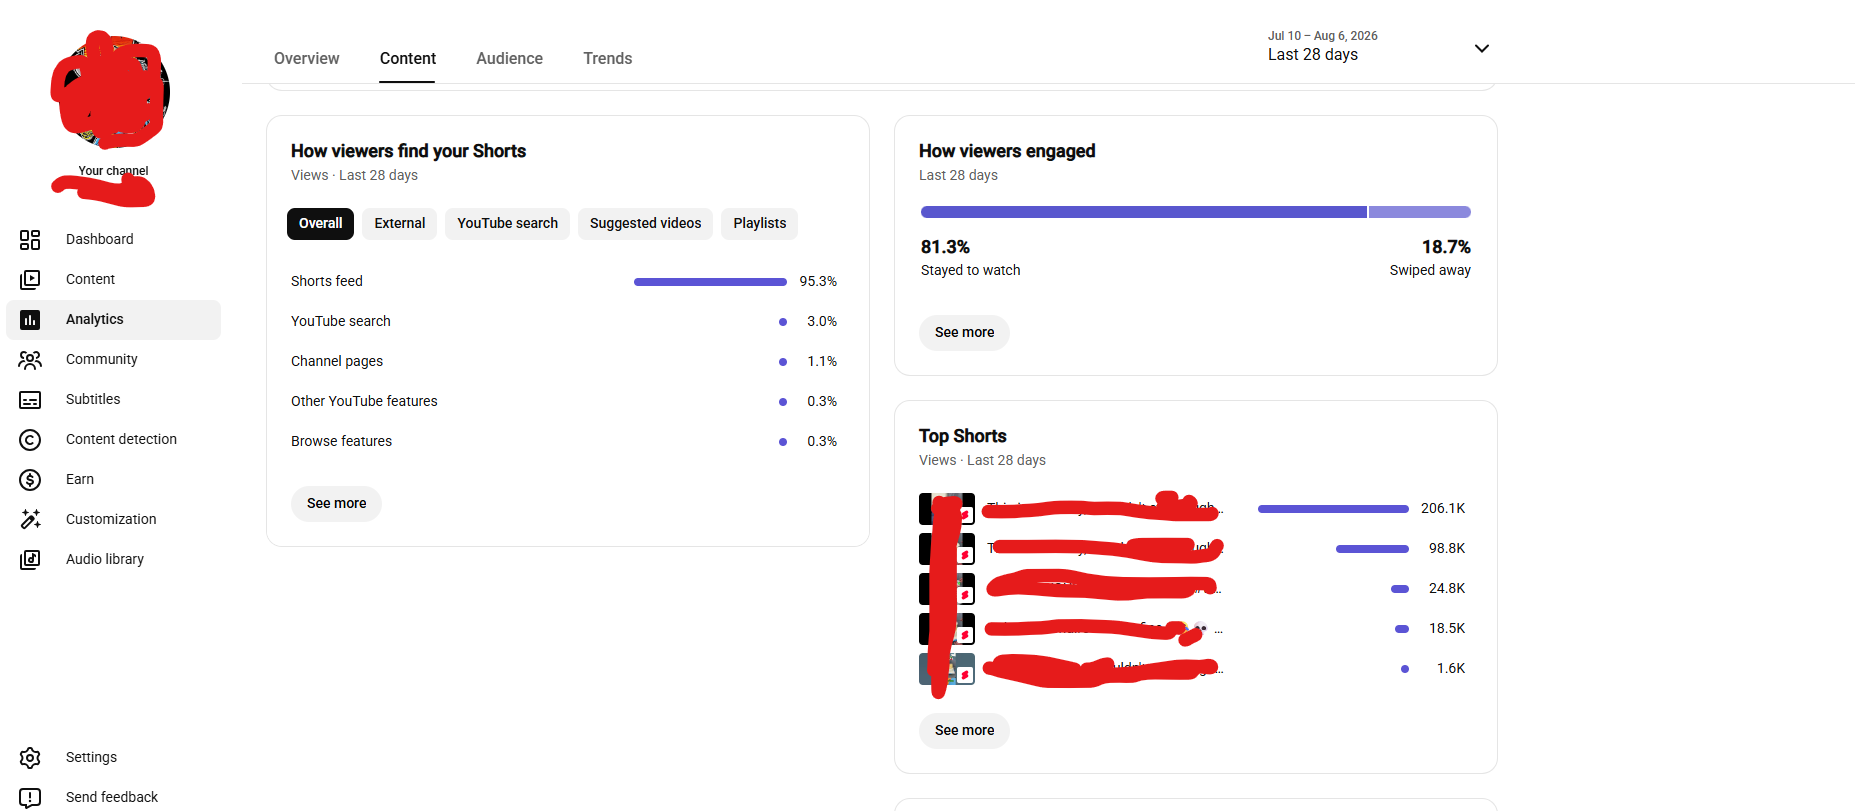Viewport: 1855px width, 811px height.
Task: Open the Community people icon
Action: (x=30, y=360)
